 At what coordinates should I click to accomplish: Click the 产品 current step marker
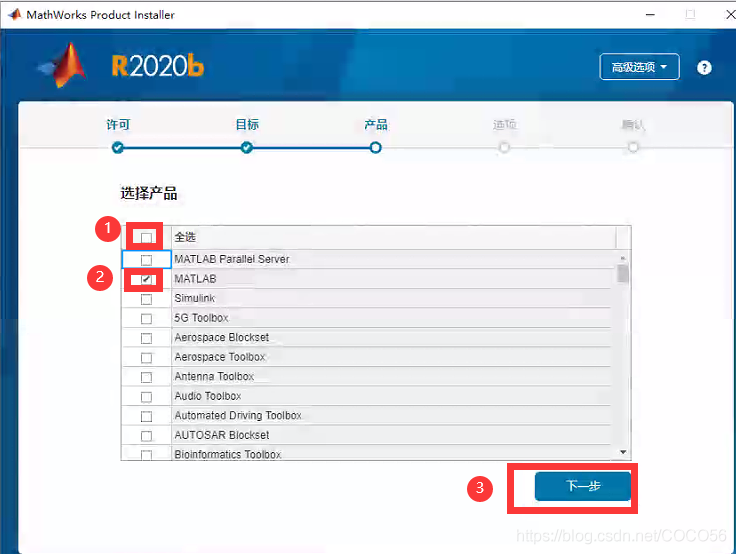376,148
